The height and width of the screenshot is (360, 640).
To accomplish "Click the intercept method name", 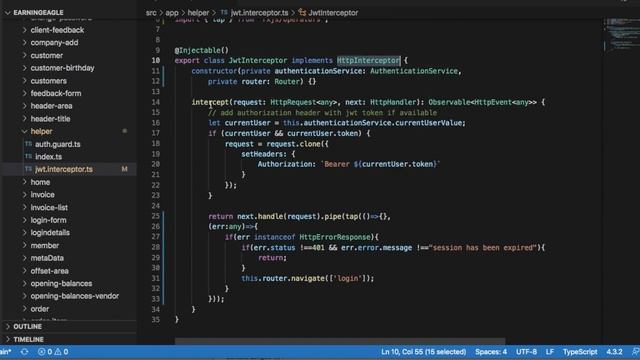I will pyautogui.click(x=210, y=102).
